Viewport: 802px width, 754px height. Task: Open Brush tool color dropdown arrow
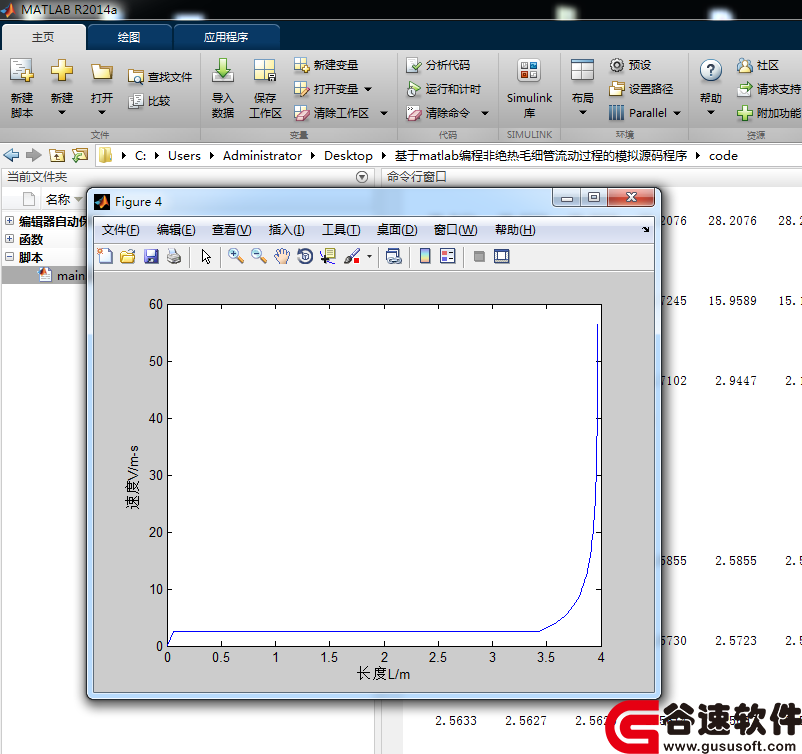pyautogui.click(x=369, y=256)
